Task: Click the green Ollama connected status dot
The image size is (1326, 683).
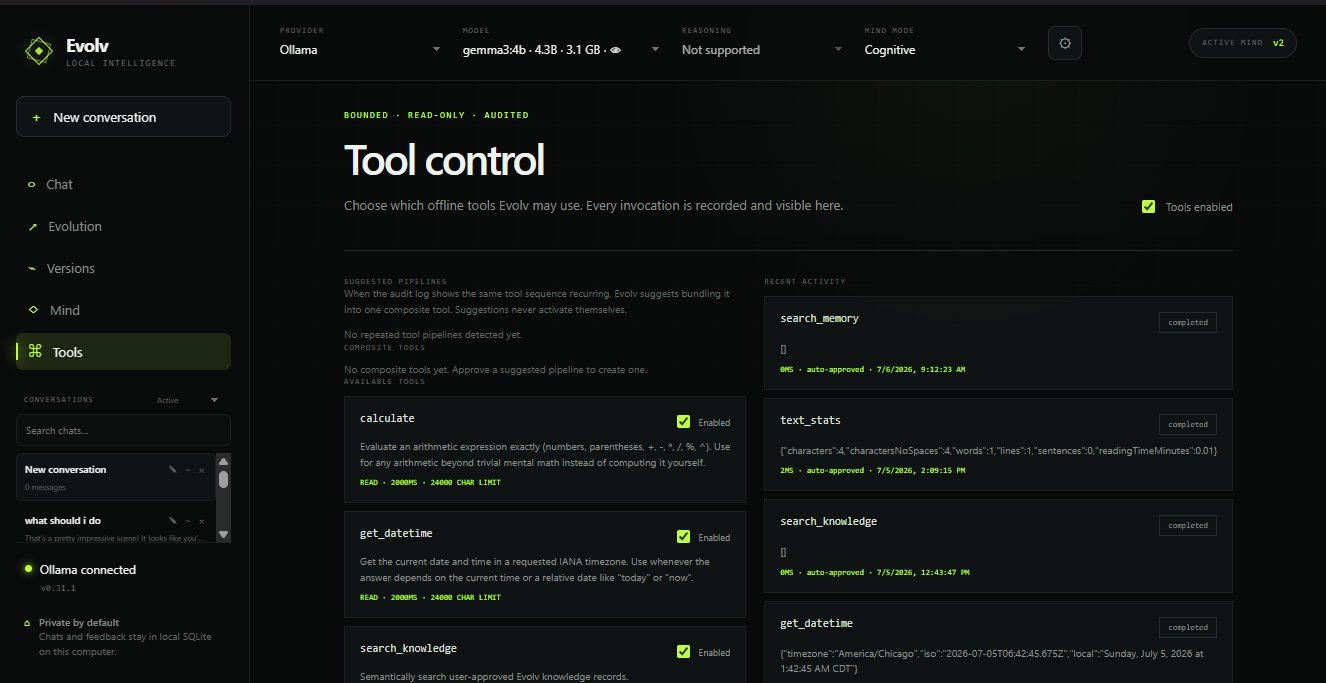Action: (x=28, y=569)
